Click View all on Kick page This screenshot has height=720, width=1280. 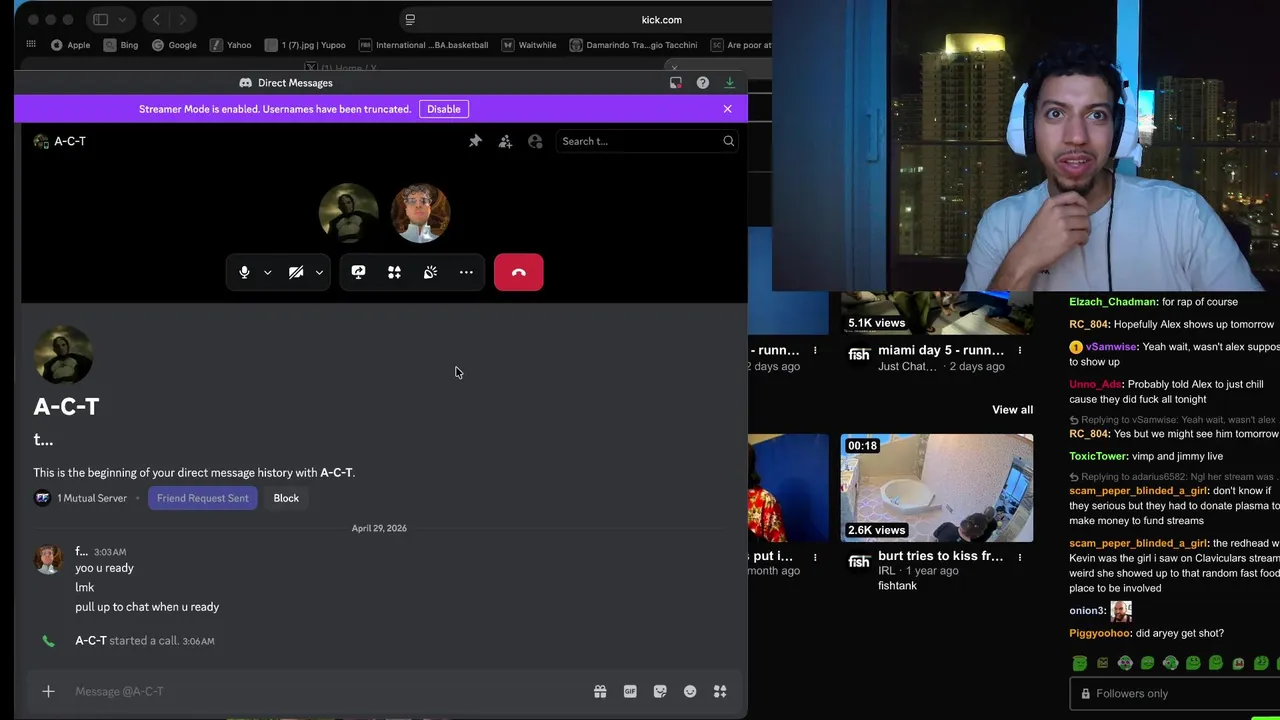point(1012,410)
